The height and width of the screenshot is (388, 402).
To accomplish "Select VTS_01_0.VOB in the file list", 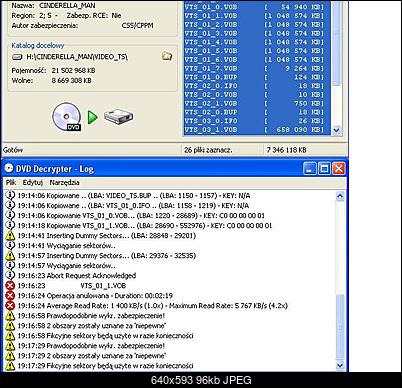I will point(257,7).
